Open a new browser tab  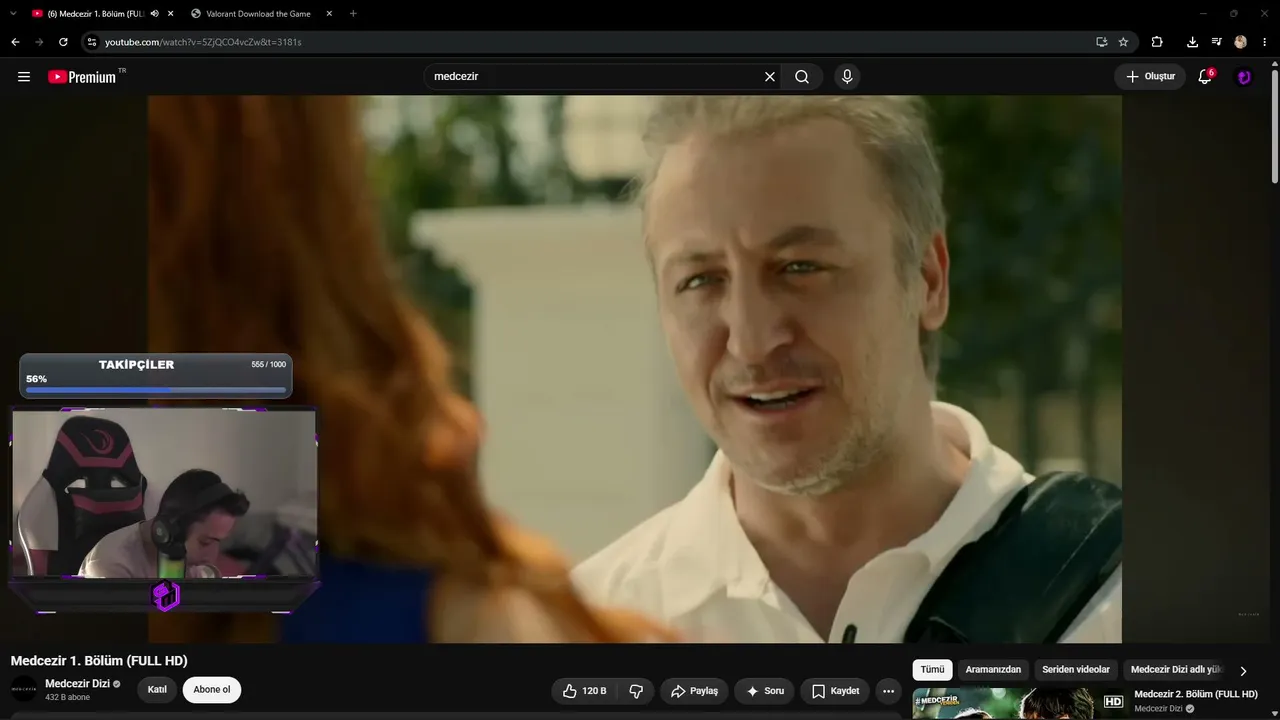tap(353, 14)
